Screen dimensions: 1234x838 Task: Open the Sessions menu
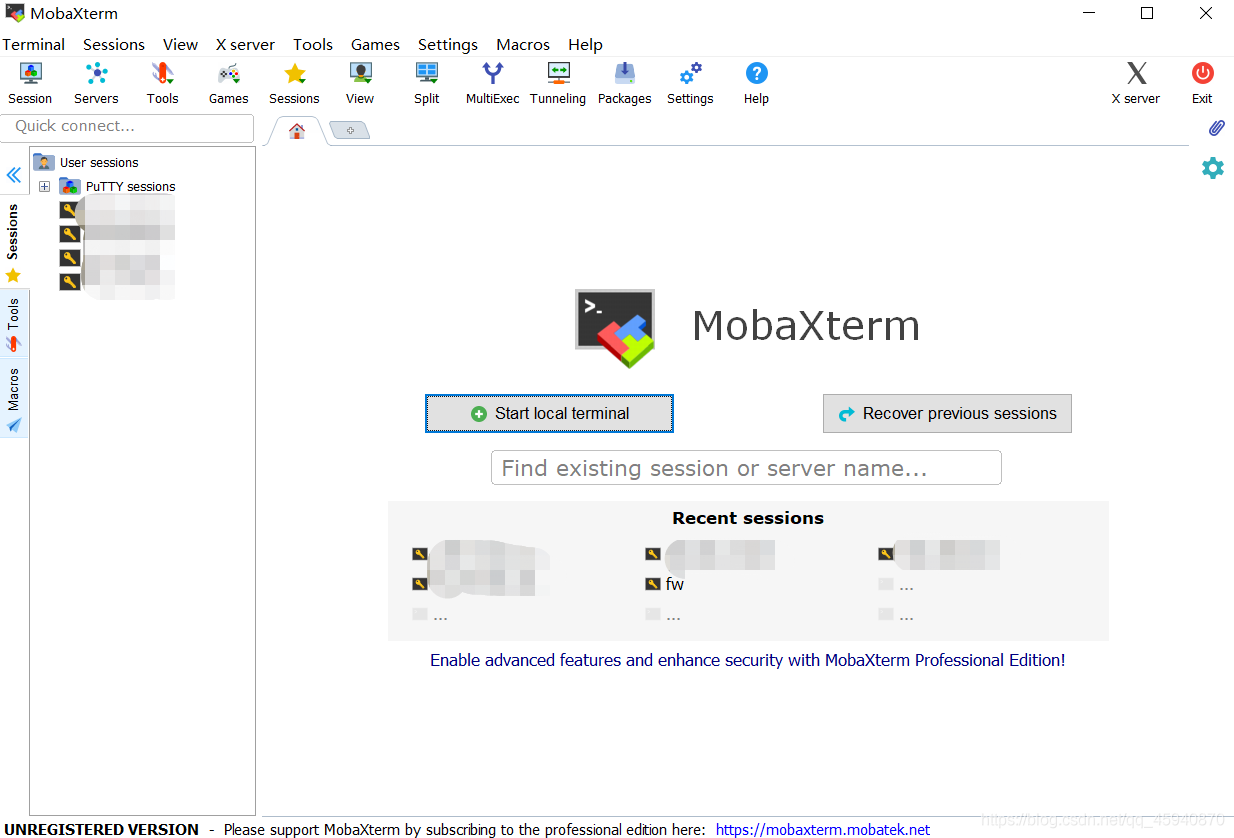[x=114, y=44]
